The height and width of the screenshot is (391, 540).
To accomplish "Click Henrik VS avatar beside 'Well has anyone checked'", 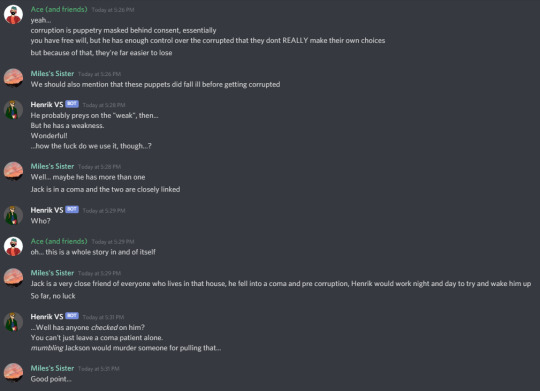I will [x=13, y=322].
